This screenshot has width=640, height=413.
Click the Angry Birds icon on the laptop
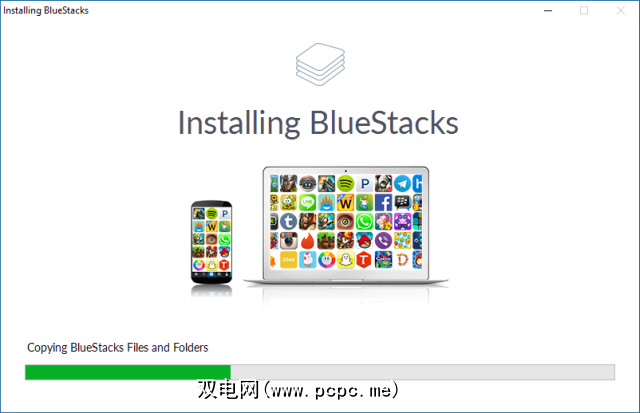[364, 241]
